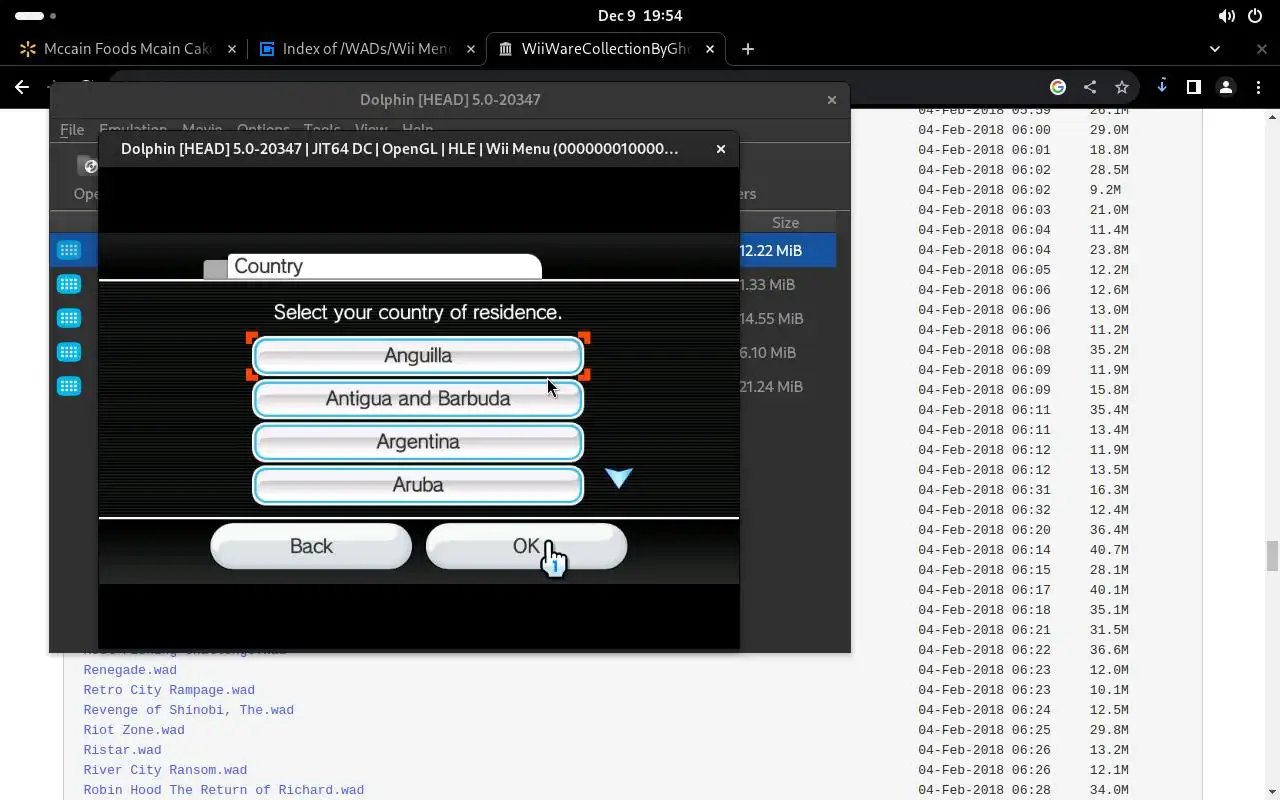This screenshot has height=800, width=1280.
Task: Select Anguilla as country
Action: tap(418, 355)
